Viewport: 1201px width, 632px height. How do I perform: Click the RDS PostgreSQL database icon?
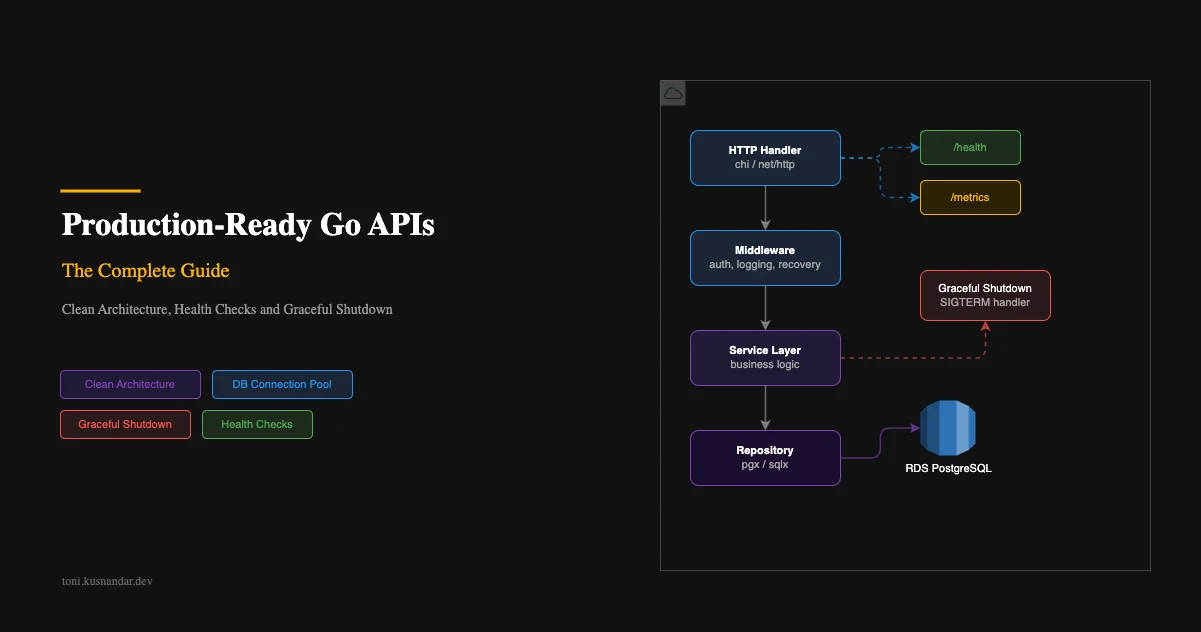[948, 428]
